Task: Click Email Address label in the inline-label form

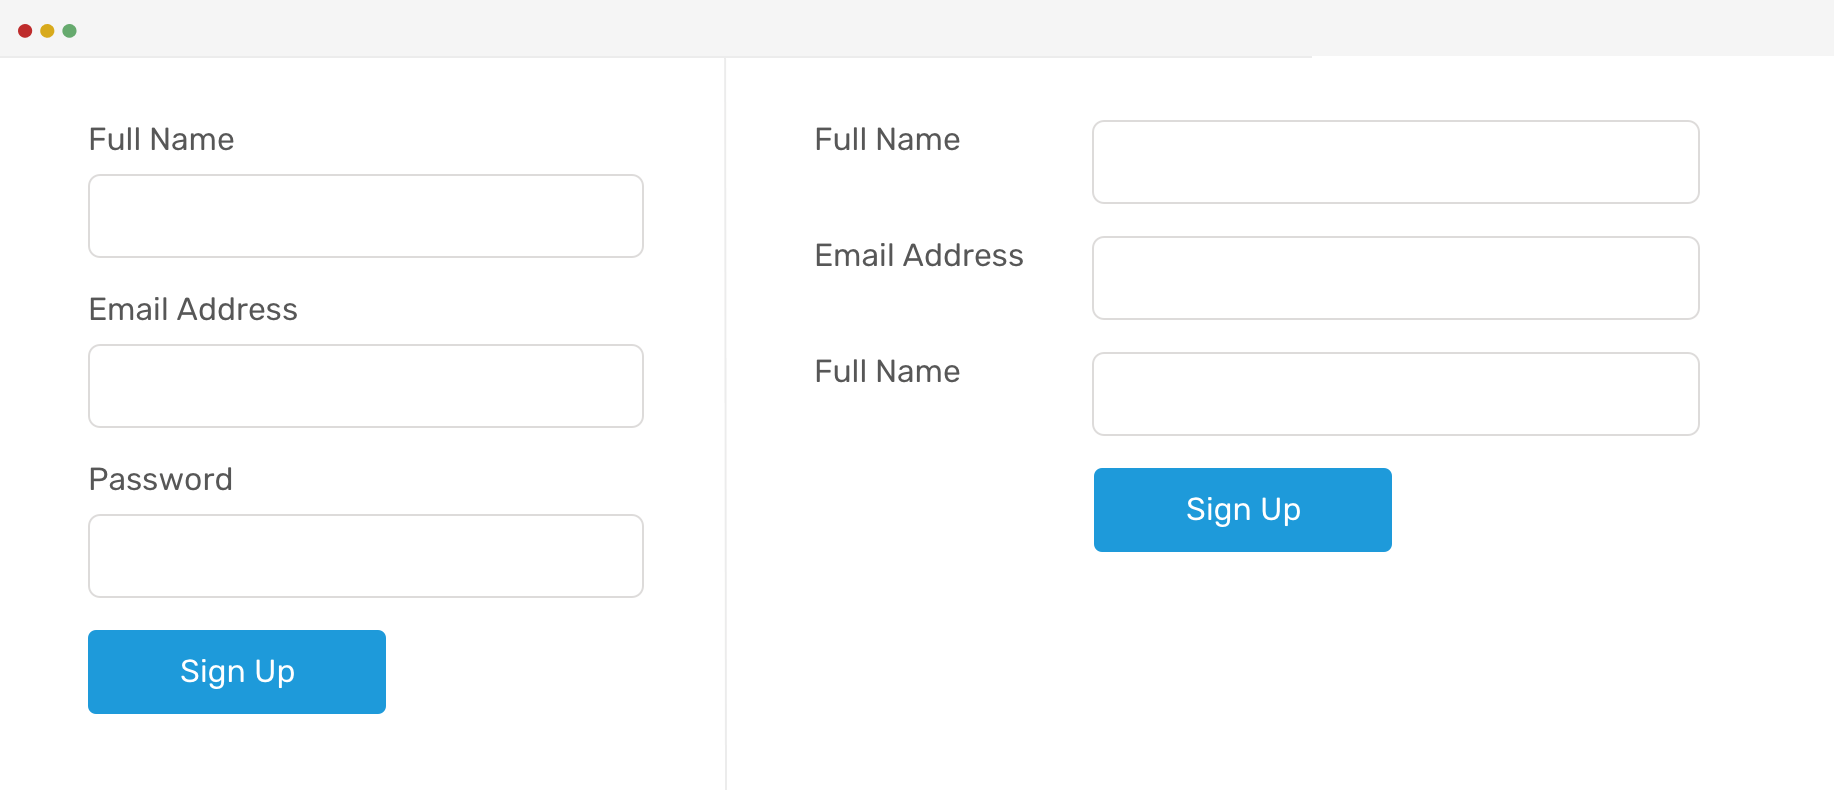Action: point(919,255)
